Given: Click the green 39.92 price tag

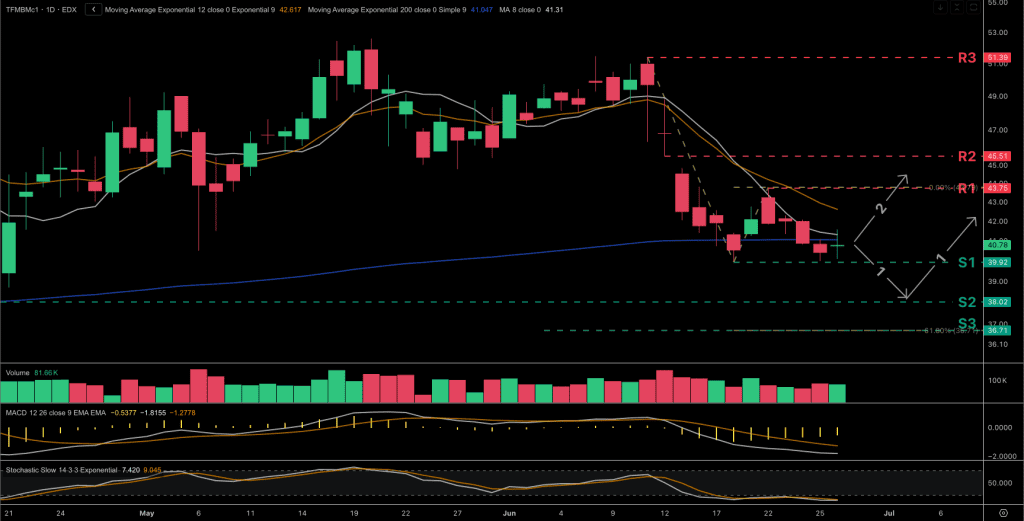Looking at the screenshot, I should (x=998, y=262).
